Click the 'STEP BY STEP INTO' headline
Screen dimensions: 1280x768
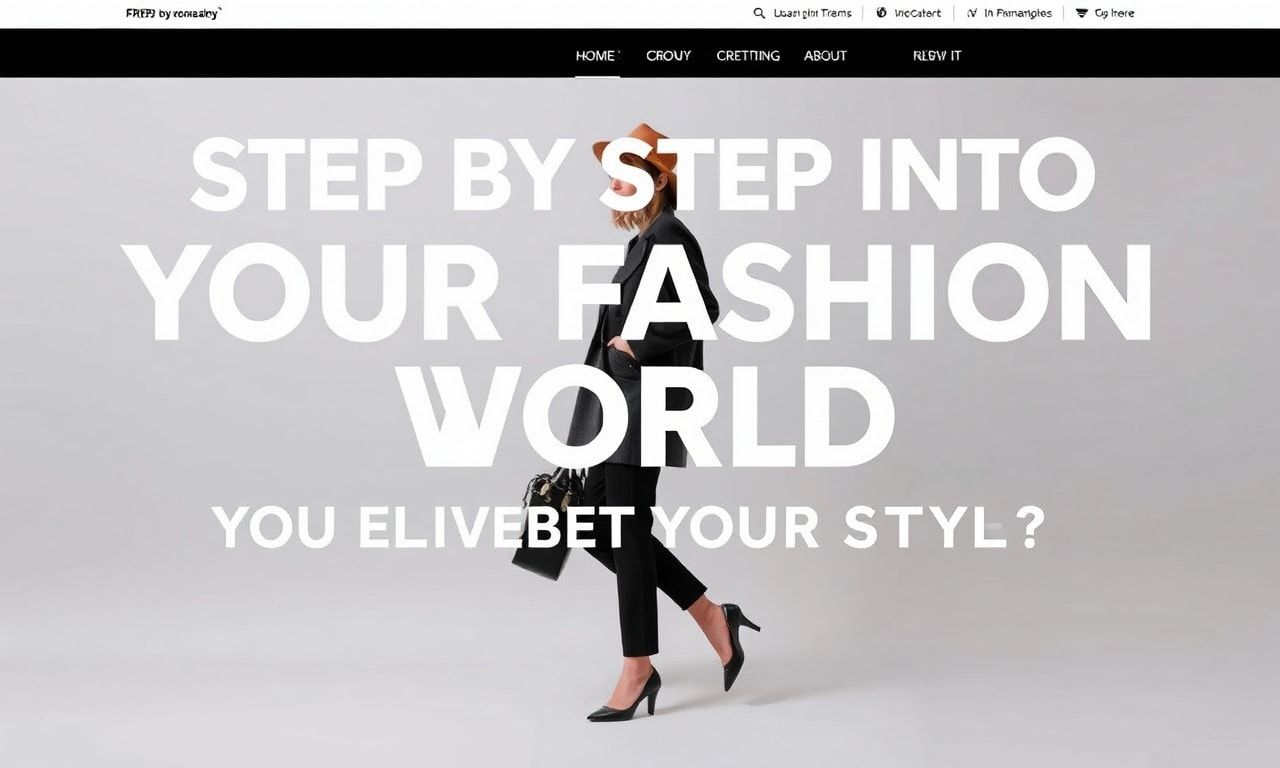[x=642, y=174]
